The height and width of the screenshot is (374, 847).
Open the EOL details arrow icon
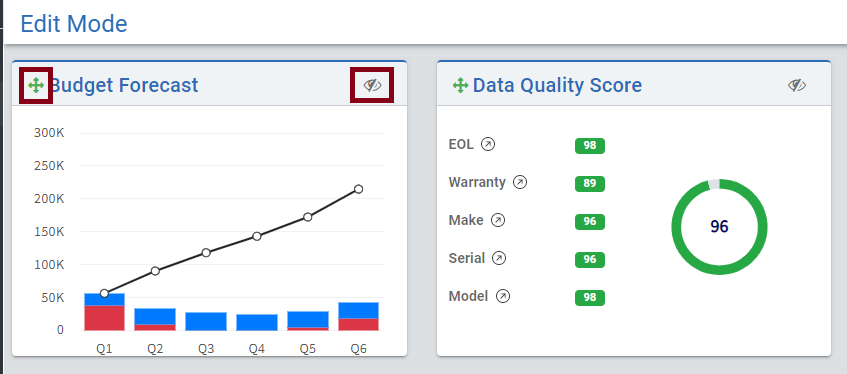pos(488,144)
